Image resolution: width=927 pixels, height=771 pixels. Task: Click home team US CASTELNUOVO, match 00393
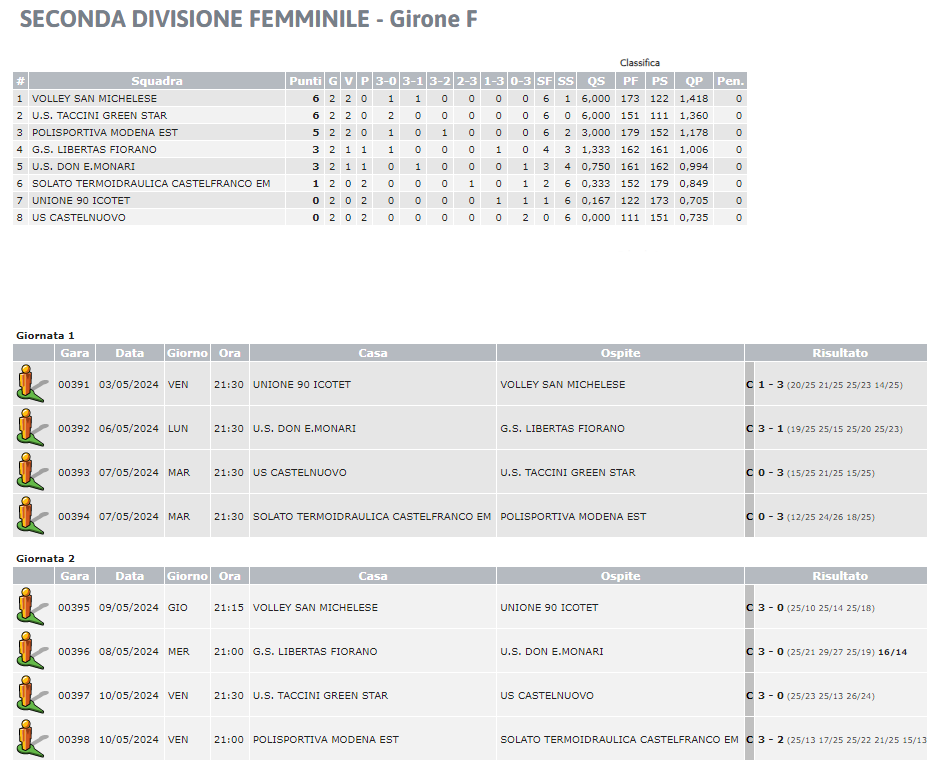point(300,472)
